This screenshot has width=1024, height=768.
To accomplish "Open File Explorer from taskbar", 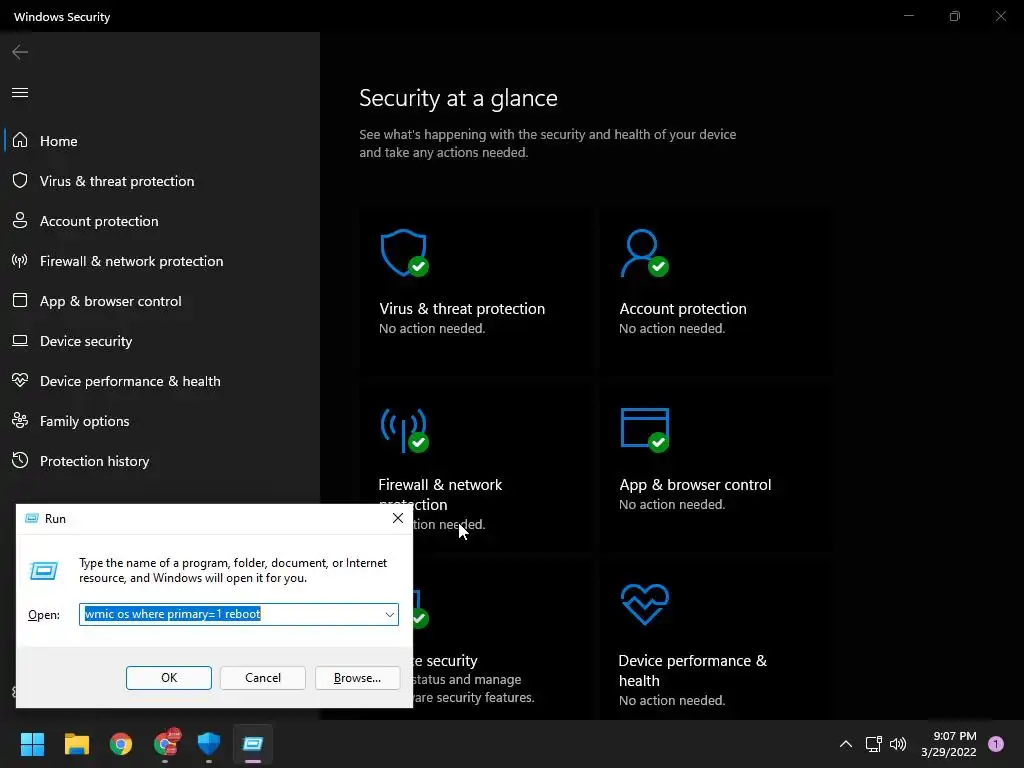I will (x=76, y=744).
